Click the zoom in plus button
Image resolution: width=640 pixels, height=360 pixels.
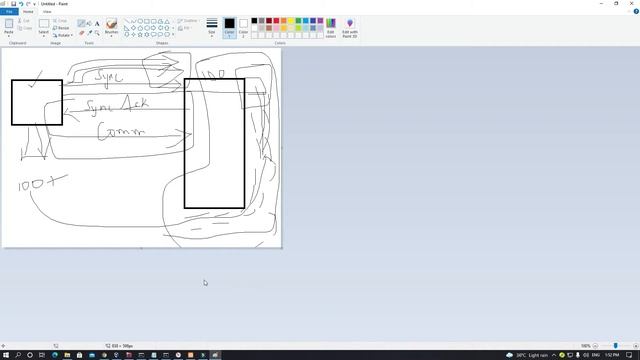coord(636,346)
